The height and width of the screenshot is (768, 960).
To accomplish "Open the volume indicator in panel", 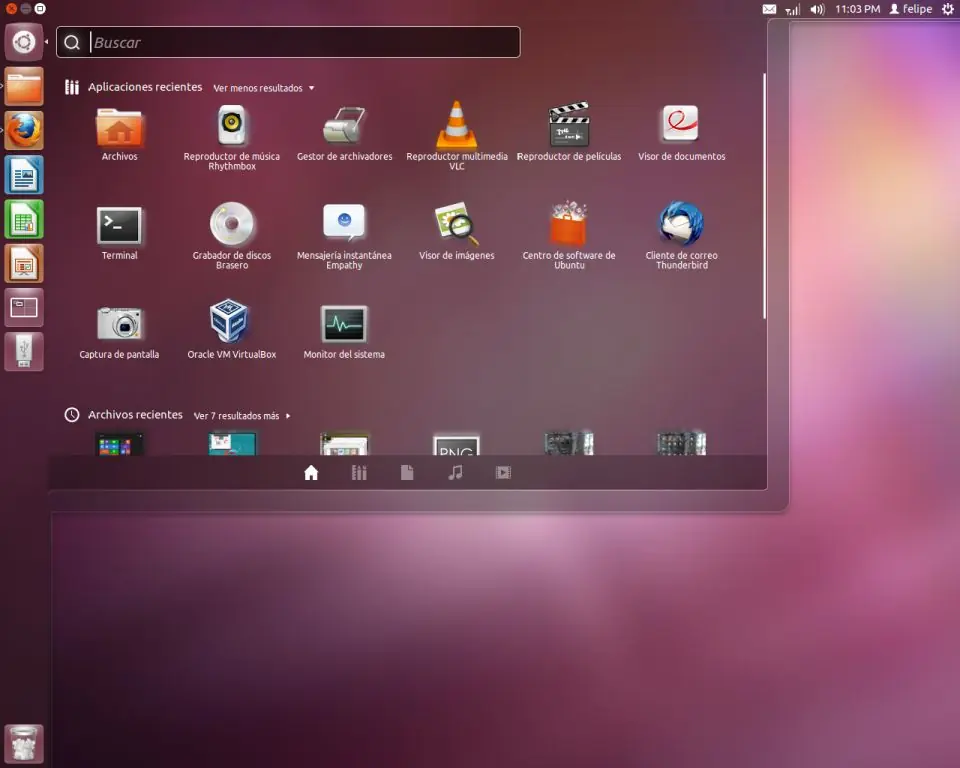I will pyautogui.click(x=817, y=9).
